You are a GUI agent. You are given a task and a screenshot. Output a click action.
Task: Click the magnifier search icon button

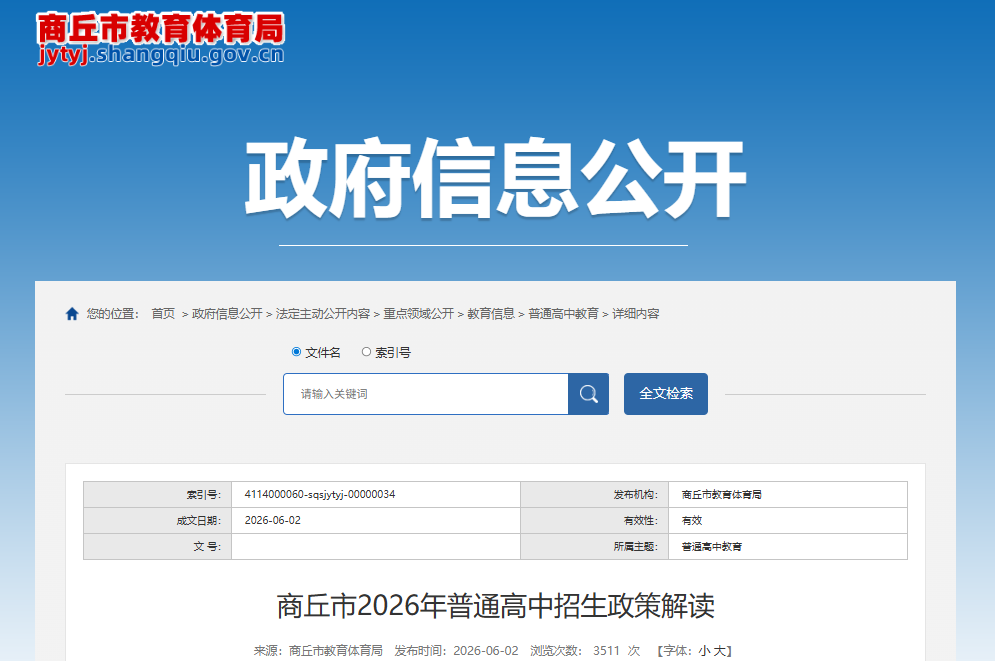(588, 394)
